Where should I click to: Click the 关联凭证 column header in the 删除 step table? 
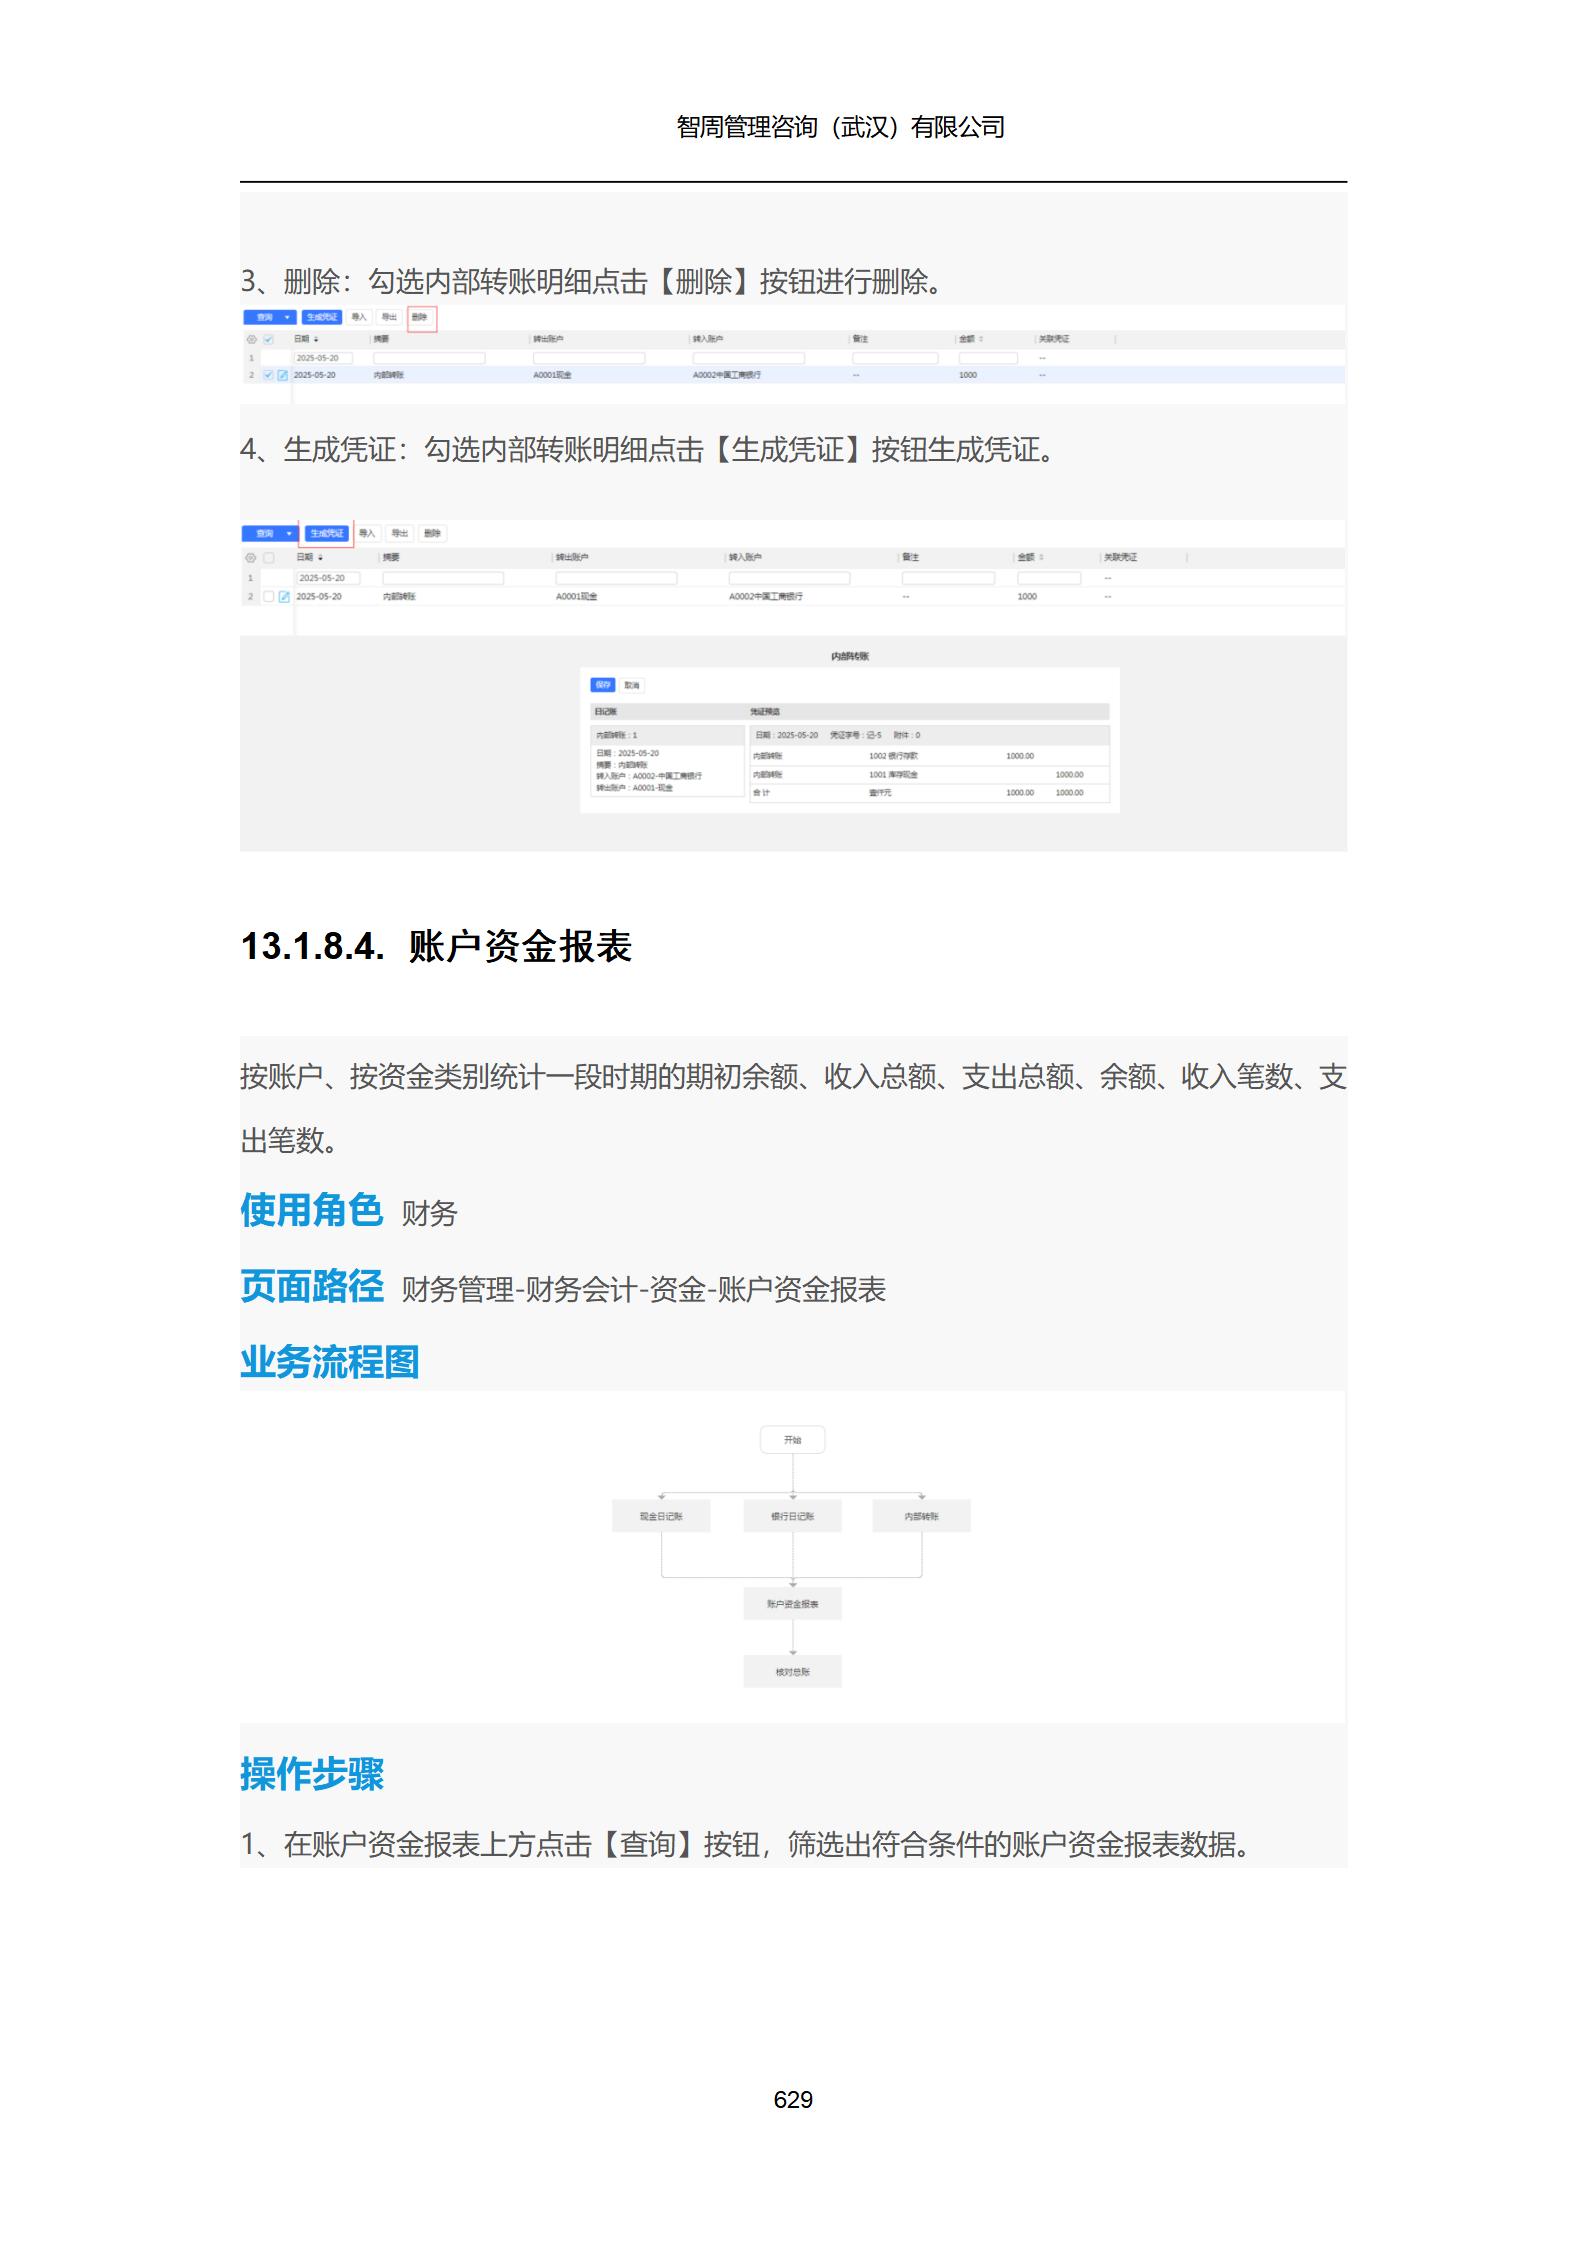point(1054,340)
